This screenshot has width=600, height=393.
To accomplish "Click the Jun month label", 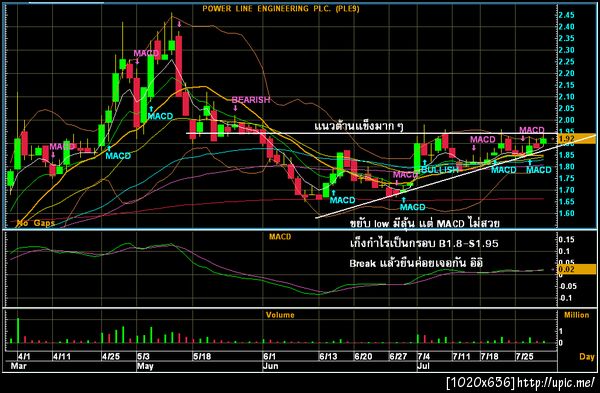I will pos(271,366).
